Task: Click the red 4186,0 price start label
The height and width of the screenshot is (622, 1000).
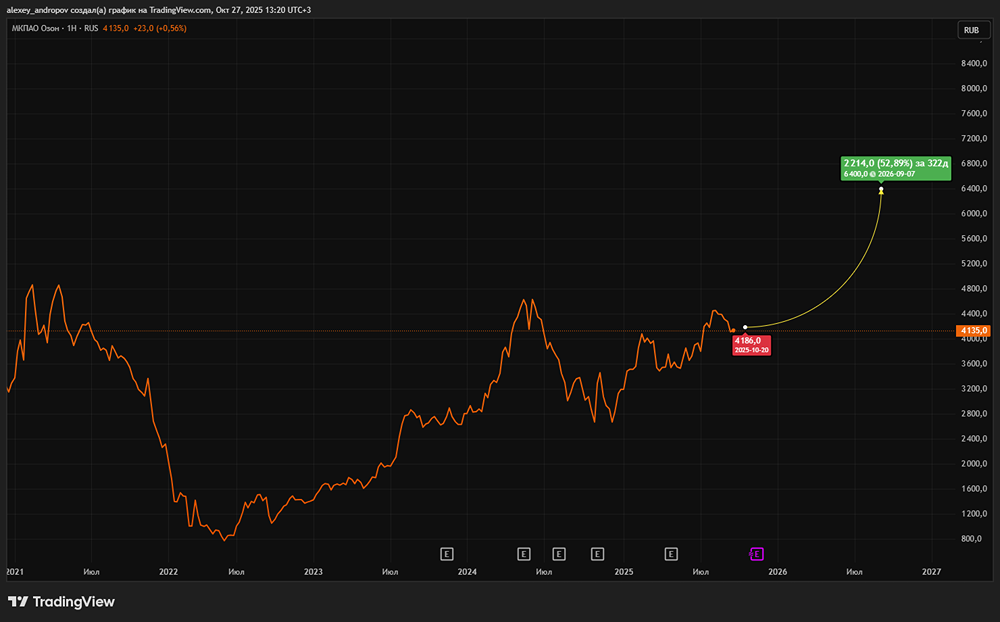Action: 751,345
